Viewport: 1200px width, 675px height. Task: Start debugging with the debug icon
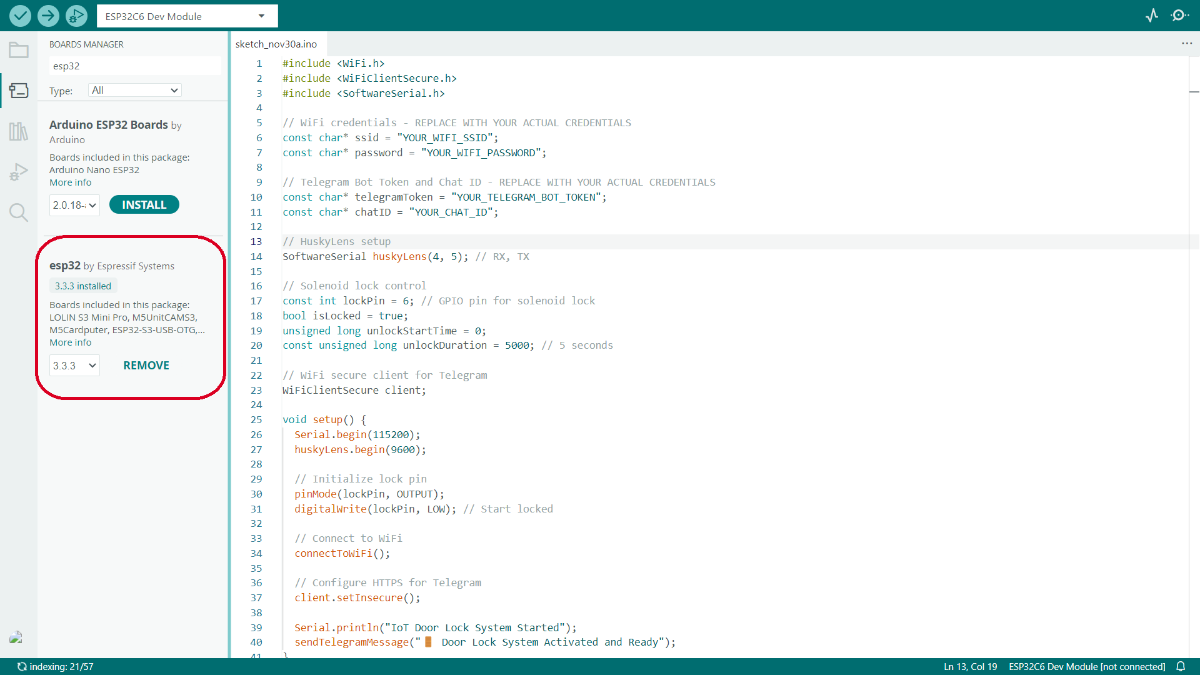tap(76, 16)
